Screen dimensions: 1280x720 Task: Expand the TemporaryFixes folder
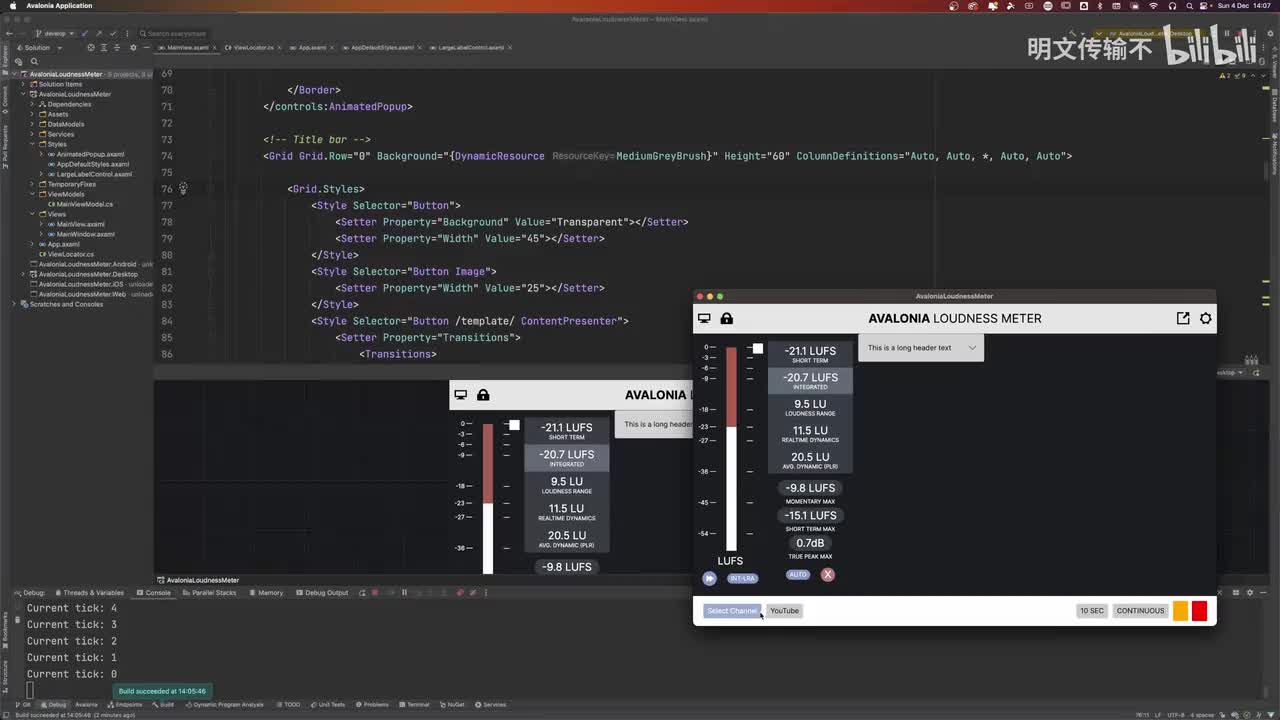[x=32, y=184]
